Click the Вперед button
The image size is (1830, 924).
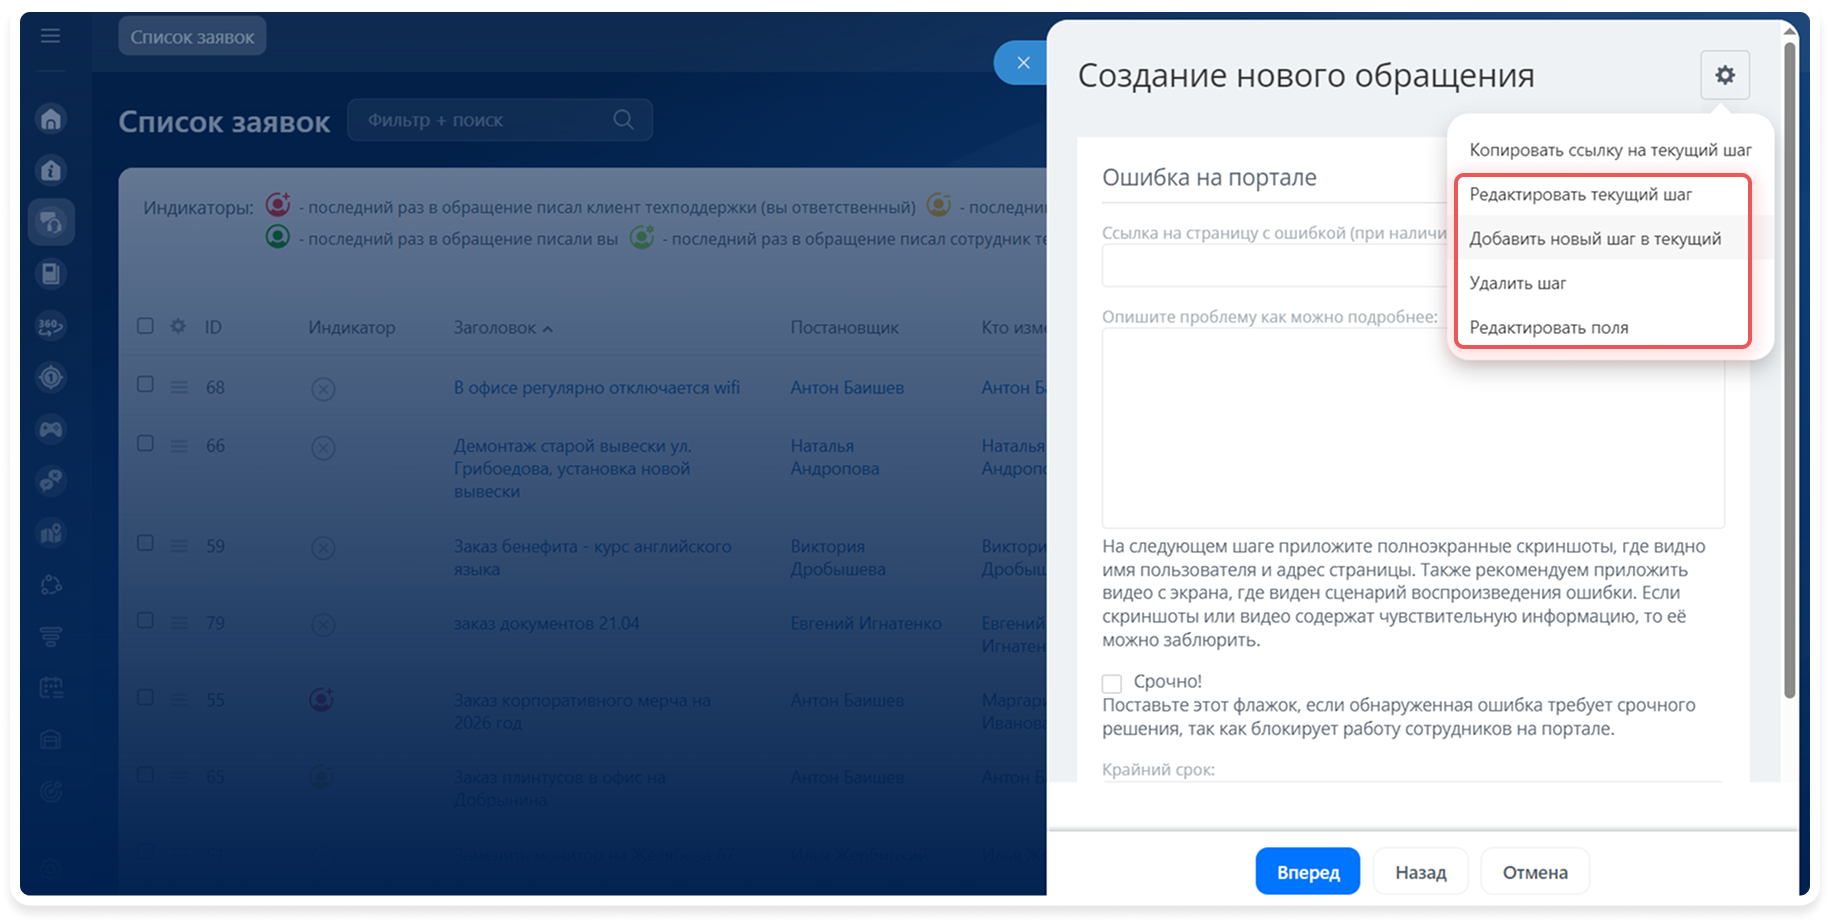[1308, 872]
